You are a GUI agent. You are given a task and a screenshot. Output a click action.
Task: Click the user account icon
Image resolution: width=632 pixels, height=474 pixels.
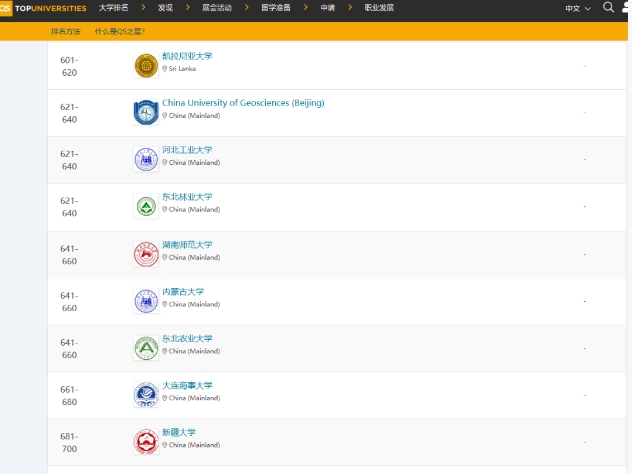627,8
